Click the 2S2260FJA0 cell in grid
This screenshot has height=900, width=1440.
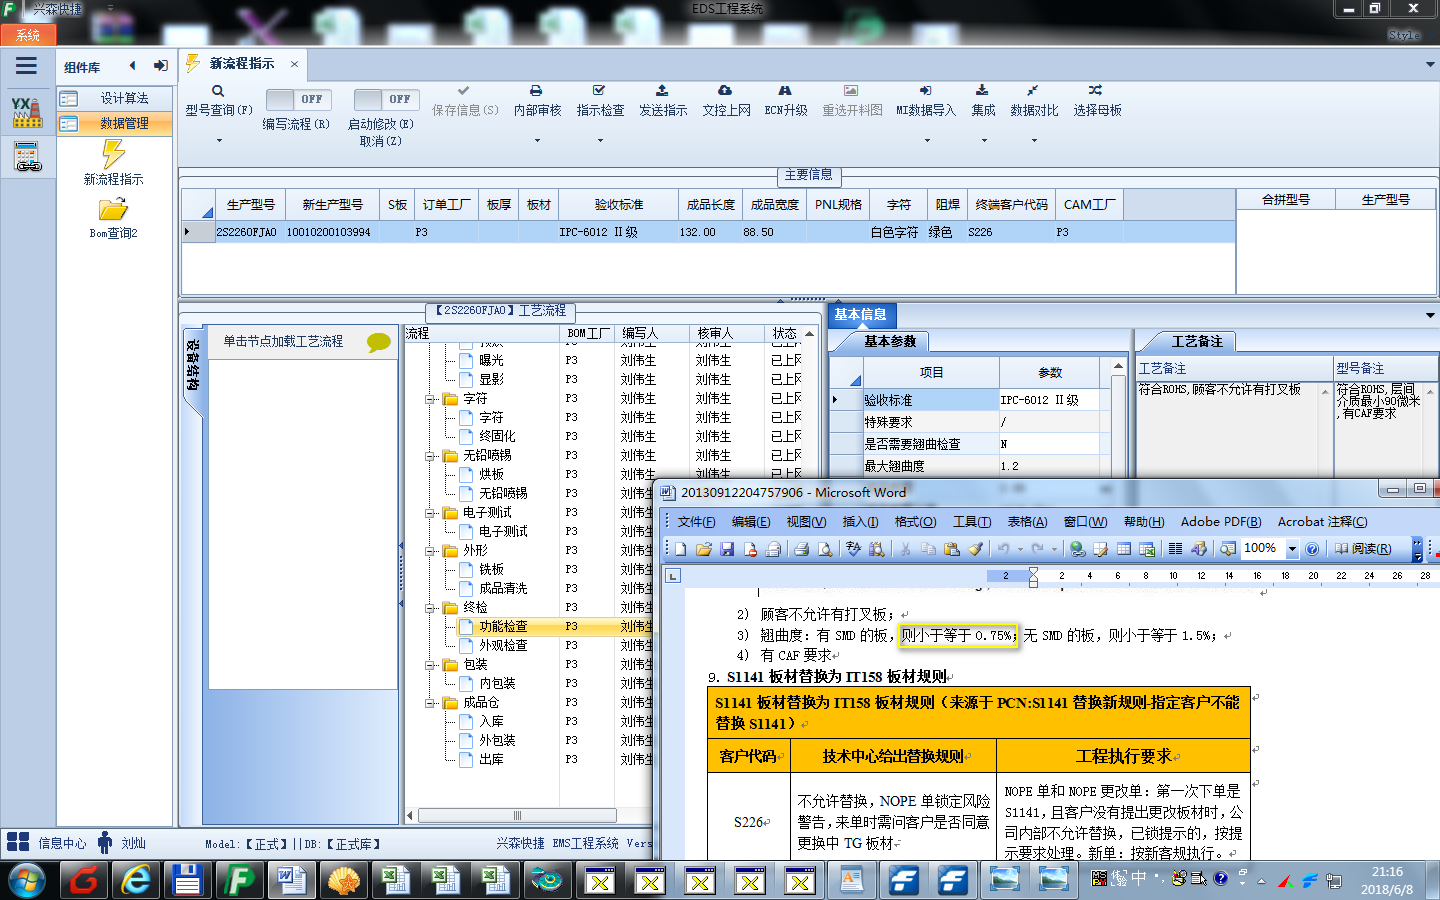[x=246, y=232]
